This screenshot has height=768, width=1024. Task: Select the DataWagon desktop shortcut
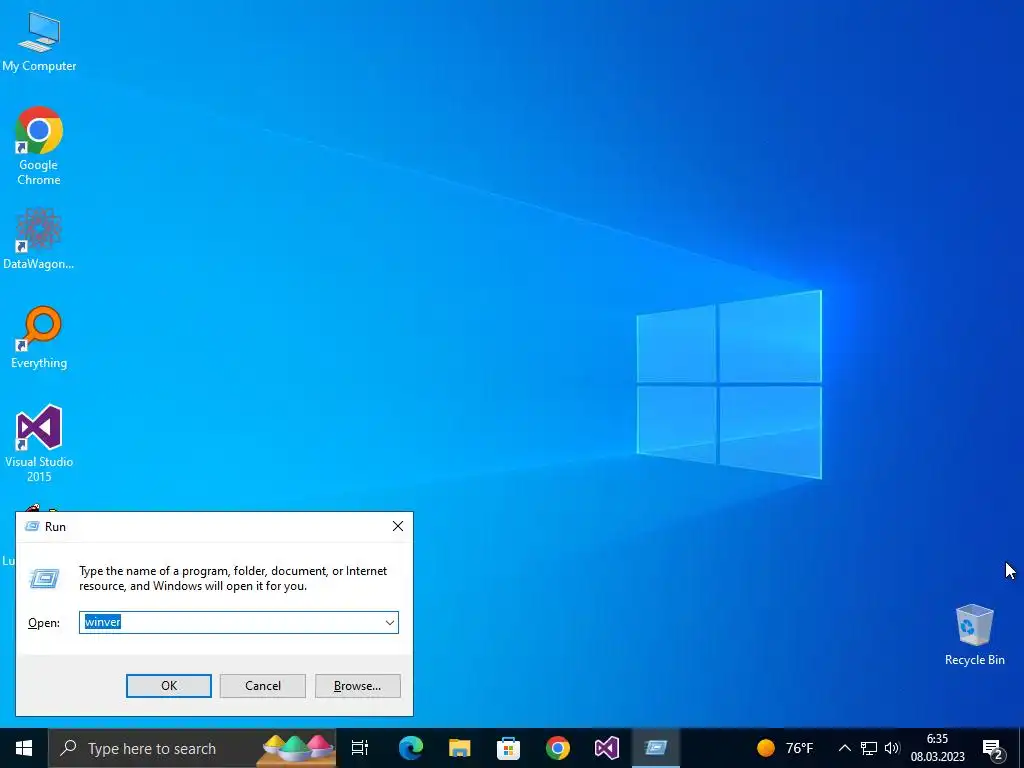pyautogui.click(x=39, y=239)
